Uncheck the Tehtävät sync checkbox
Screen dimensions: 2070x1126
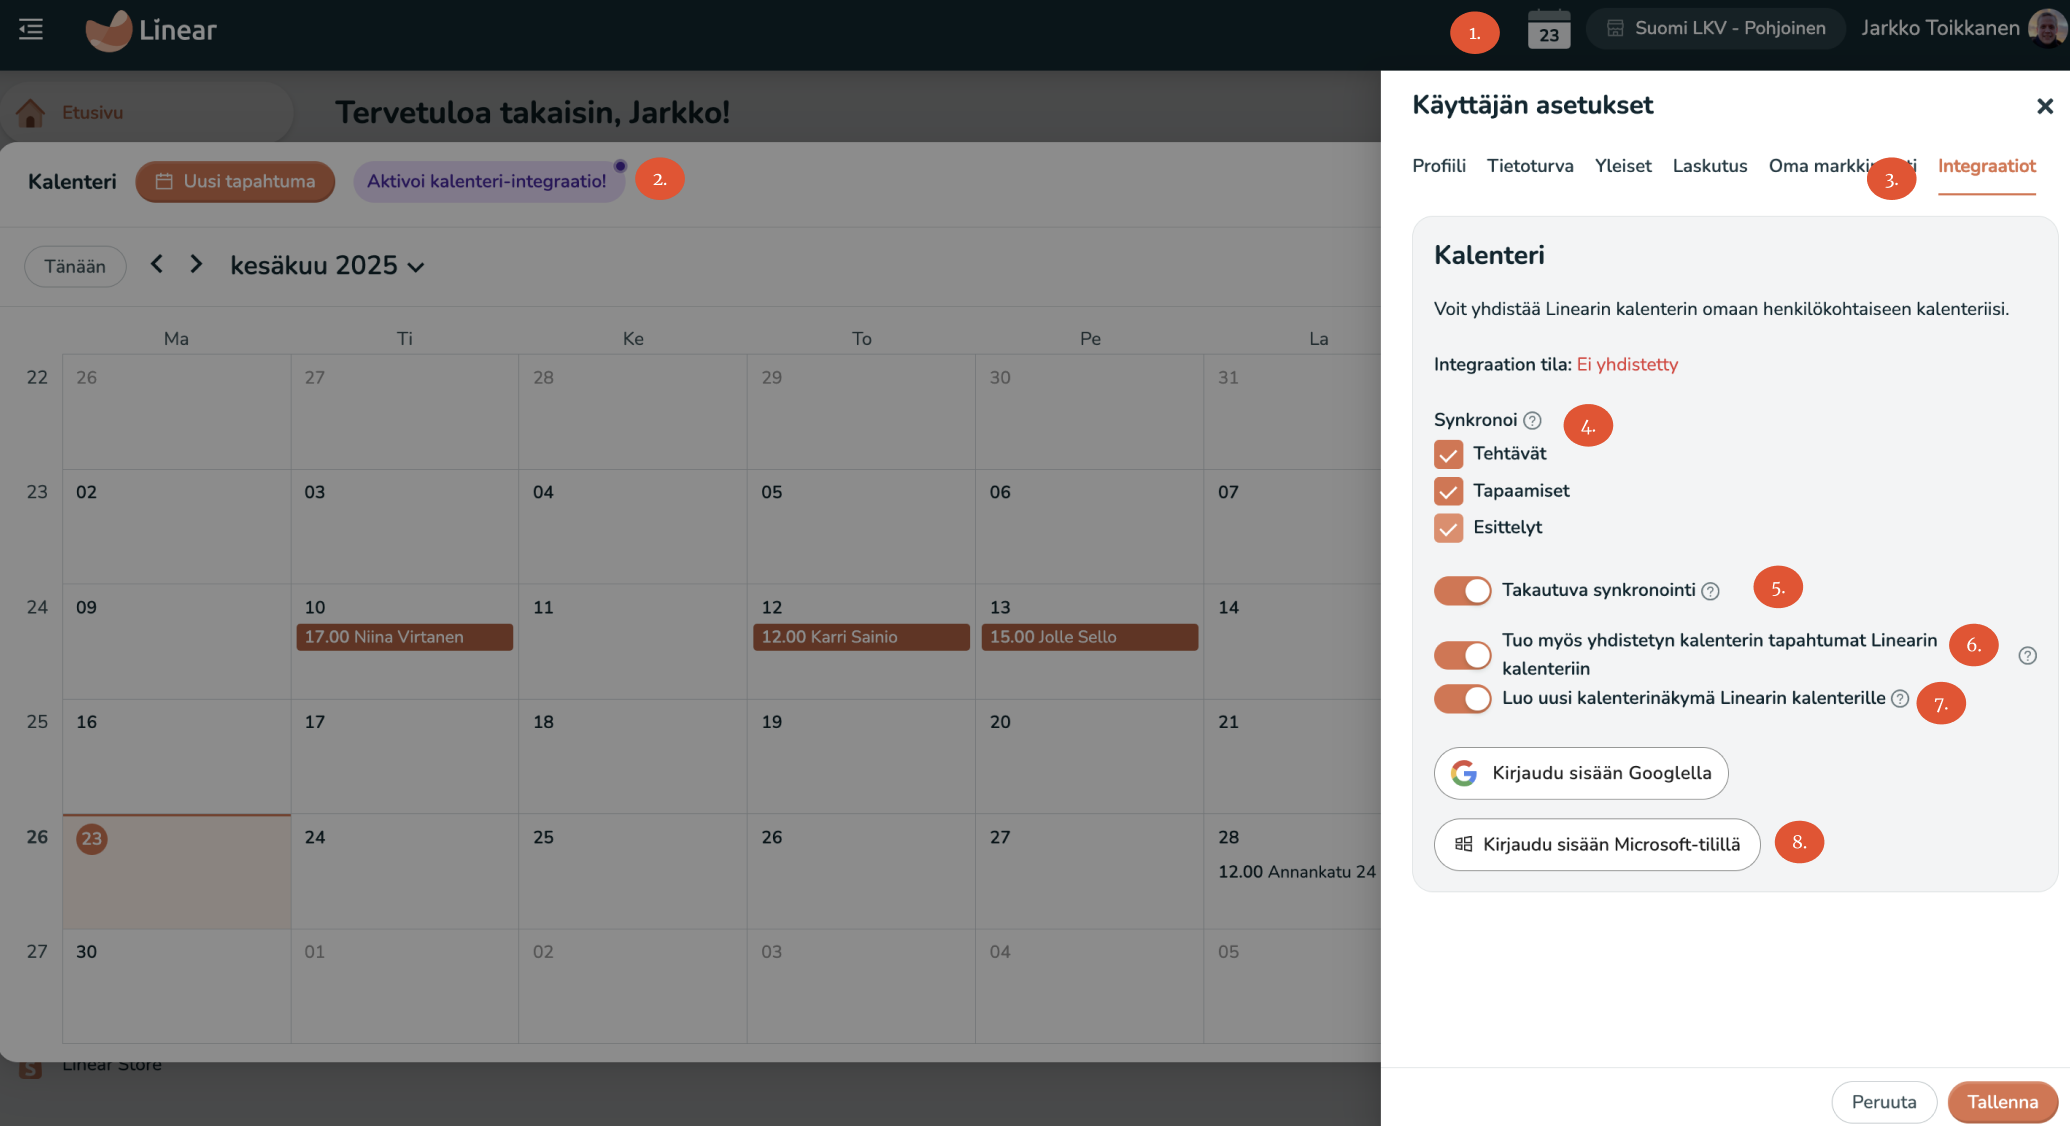[x=1448, y=454]
